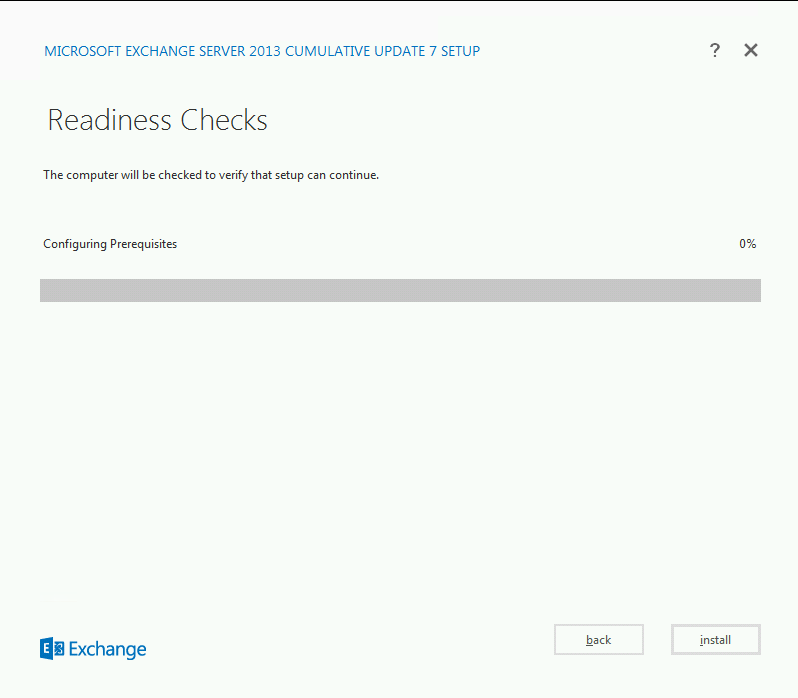The height and width of the screenshot is (698, 798).
Task: Start installation with the install button
Action: point(716,639)
